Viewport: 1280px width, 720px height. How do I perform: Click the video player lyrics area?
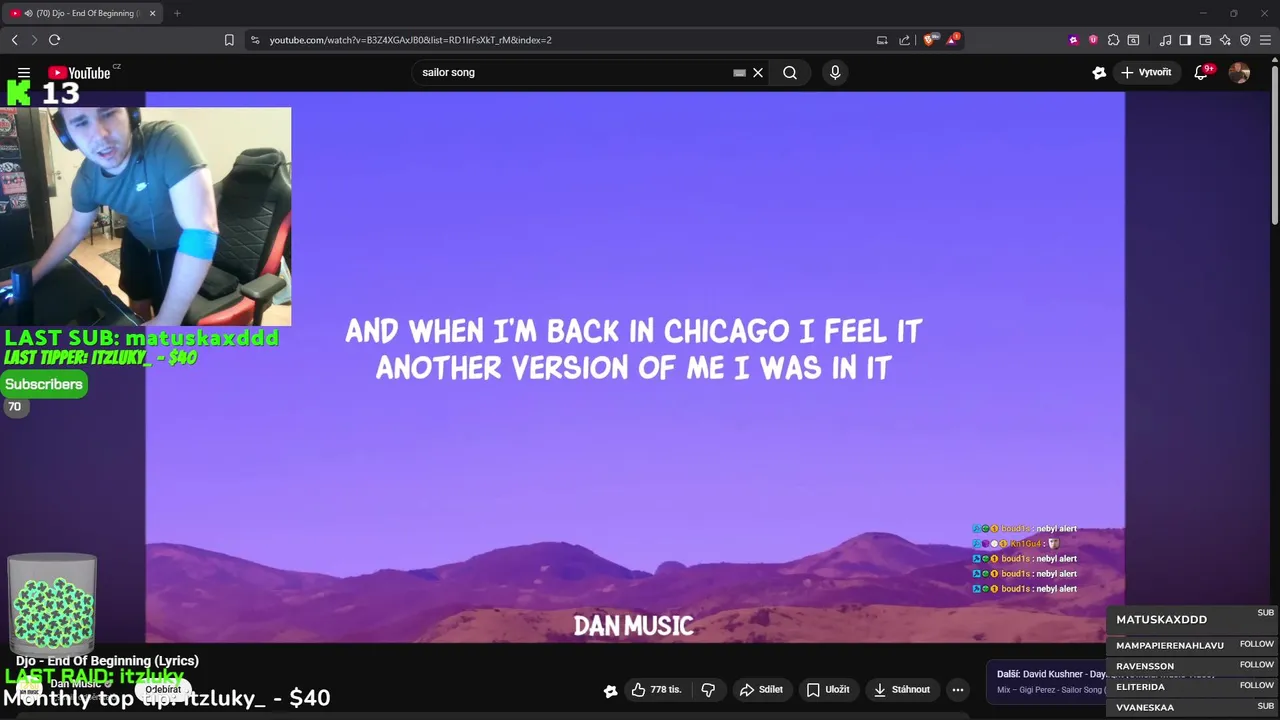pos(634,349)
